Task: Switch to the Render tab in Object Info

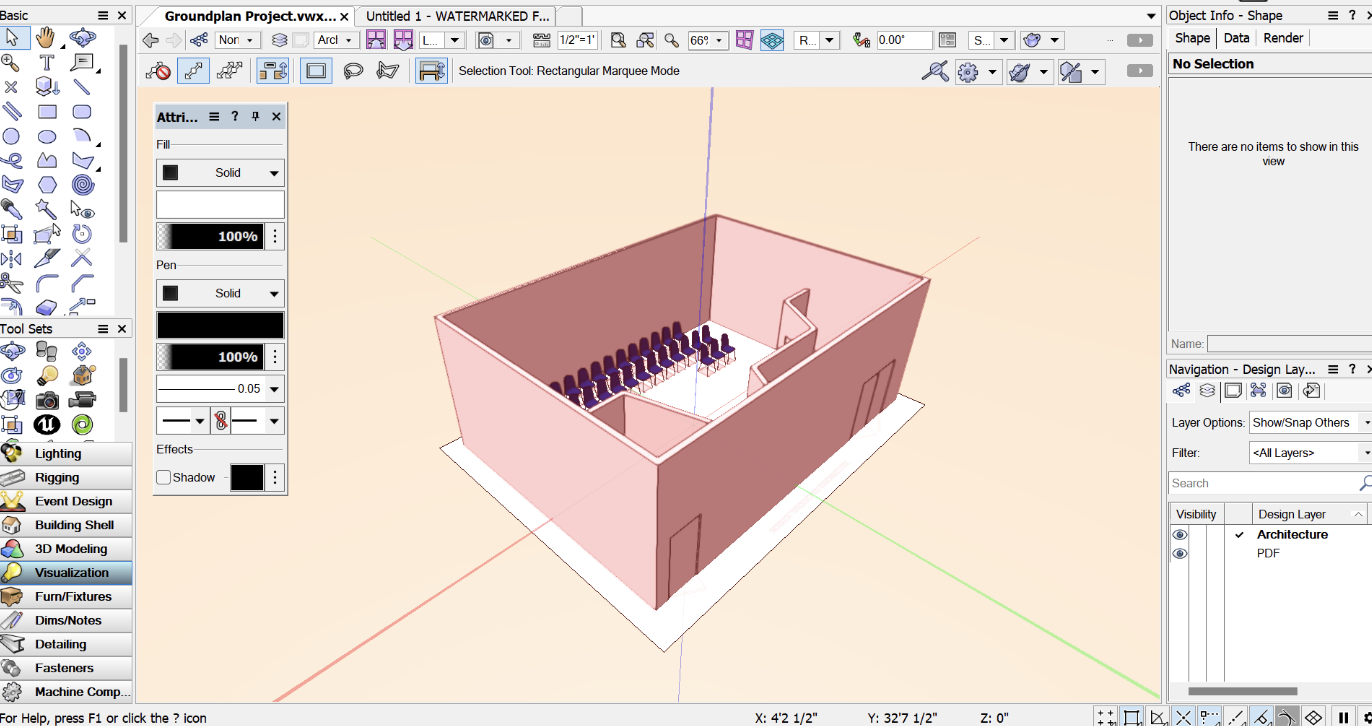Action: click(x=1283, y=37)
